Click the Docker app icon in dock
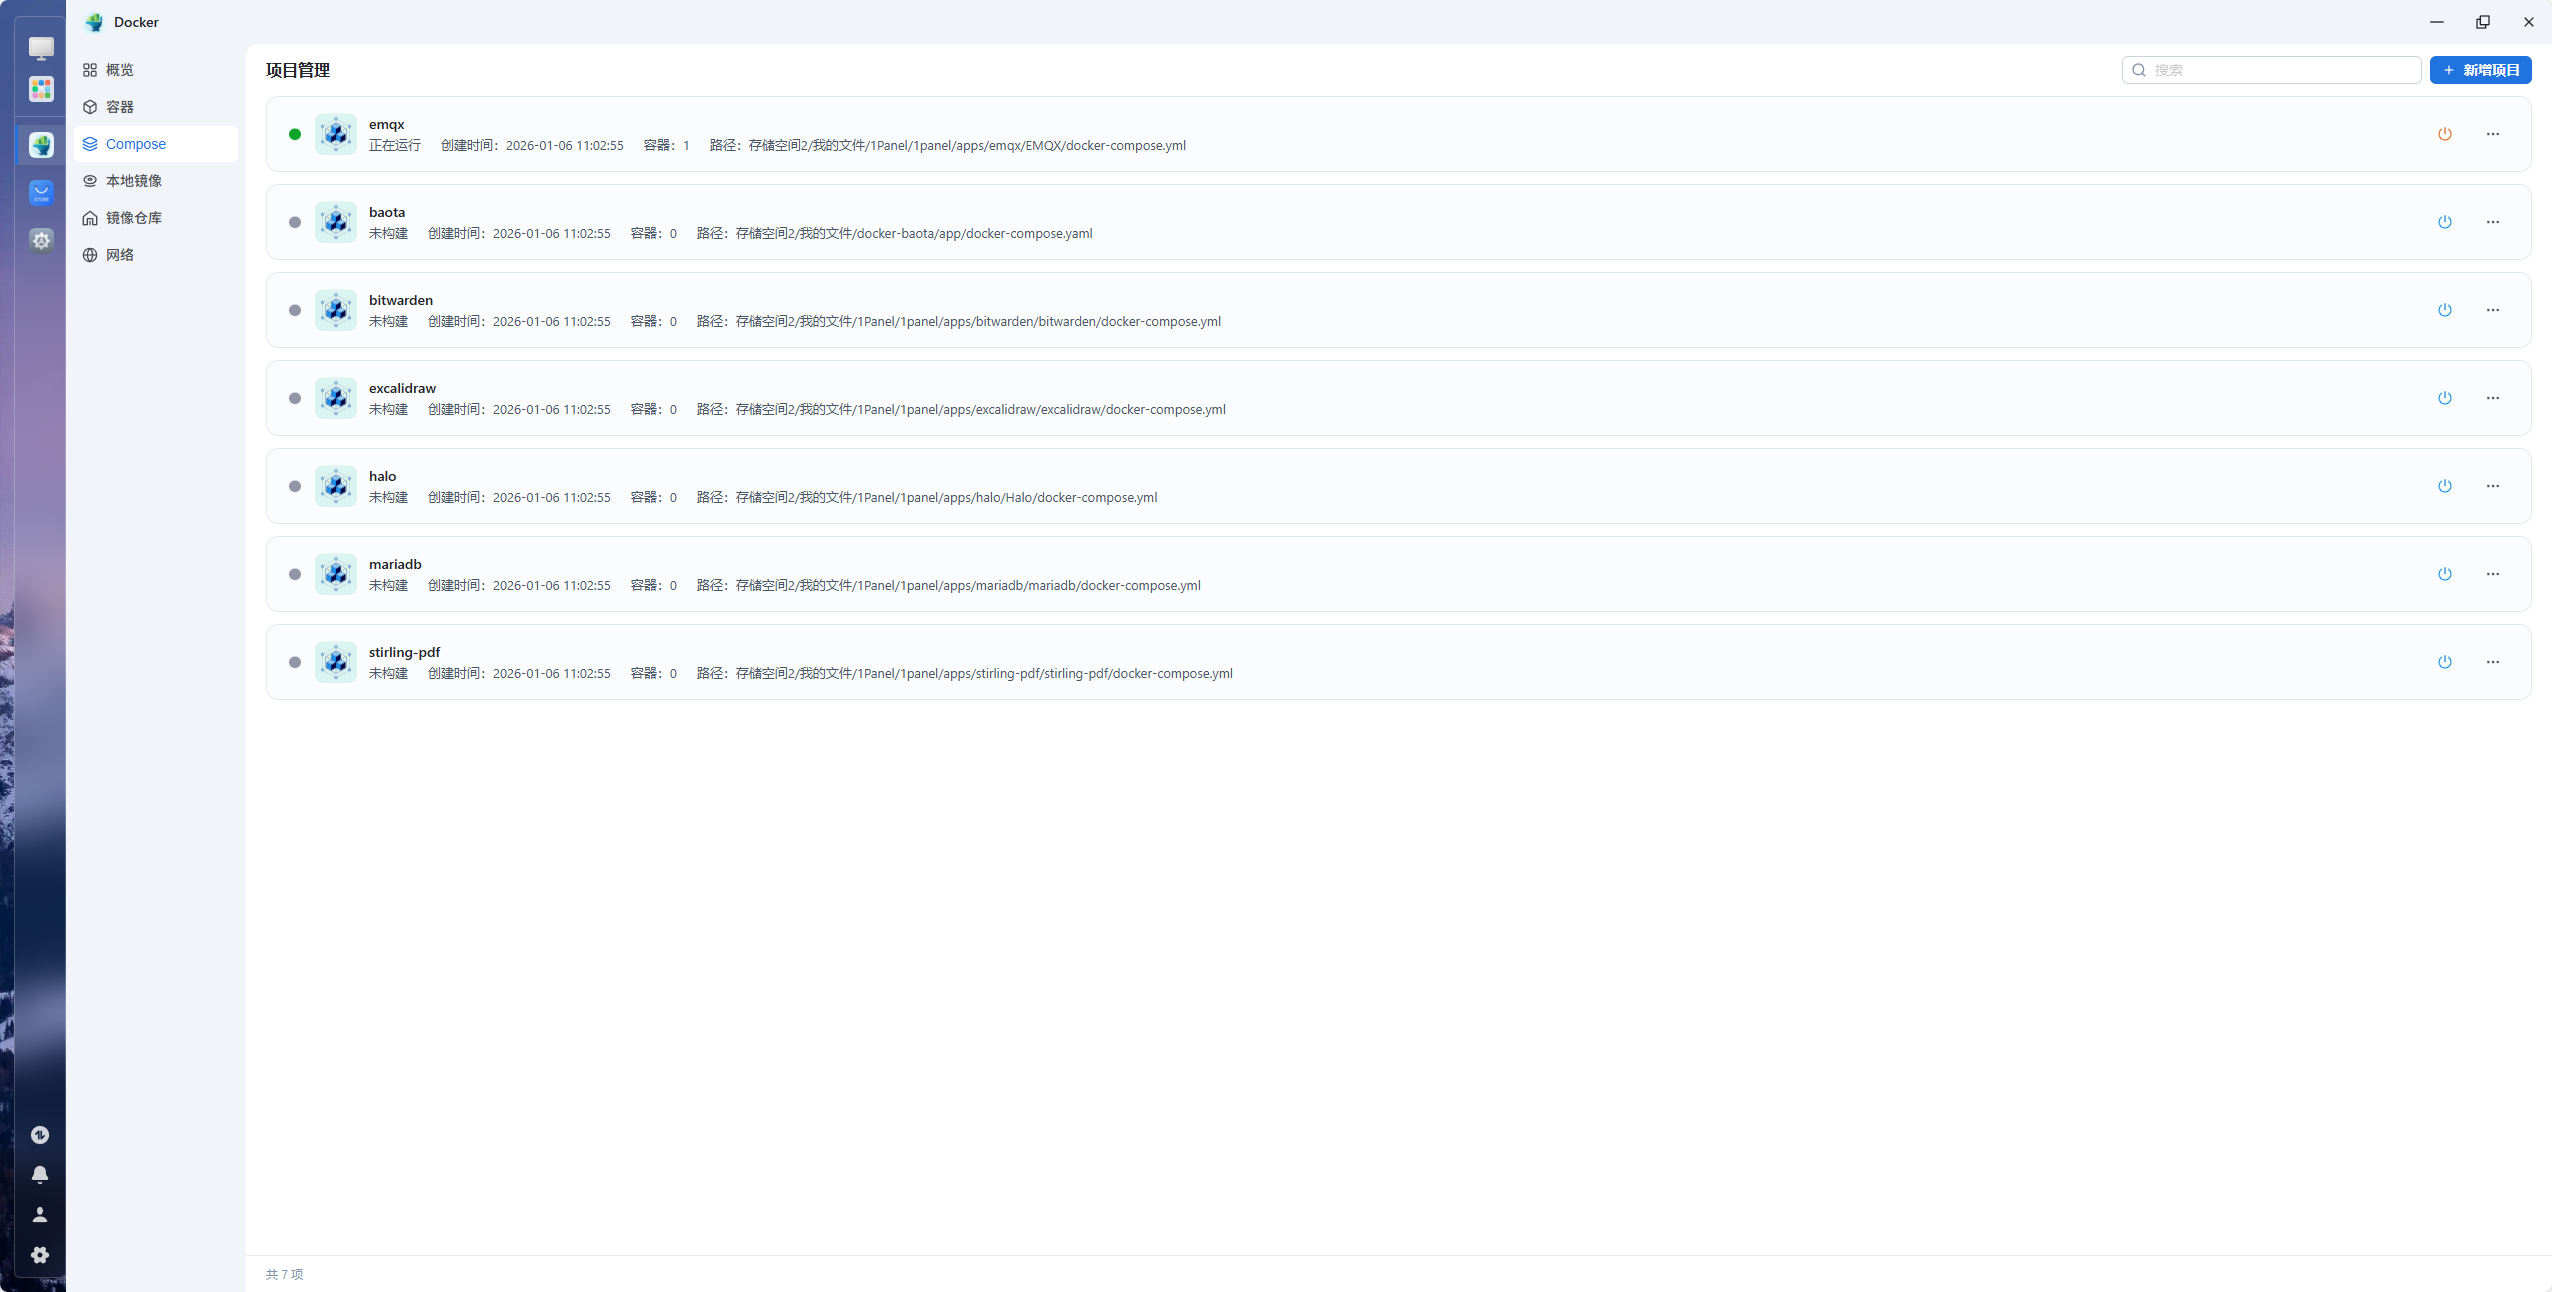 41,145
